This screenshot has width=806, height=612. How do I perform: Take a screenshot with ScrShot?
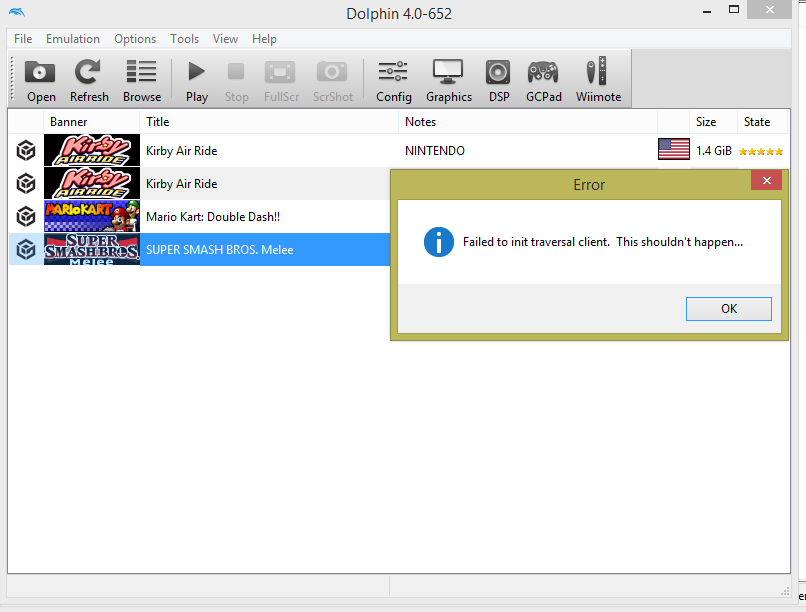(x=333, y=81)
